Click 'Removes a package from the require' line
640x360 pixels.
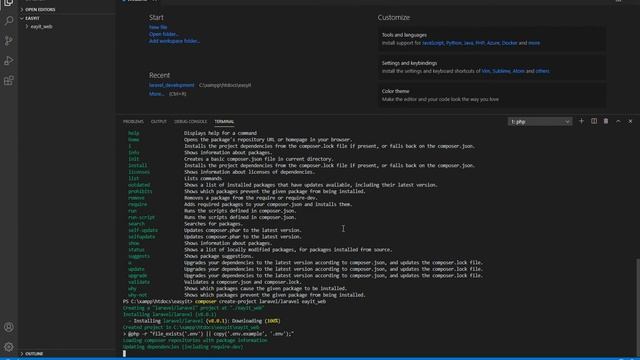click(250, 198)
